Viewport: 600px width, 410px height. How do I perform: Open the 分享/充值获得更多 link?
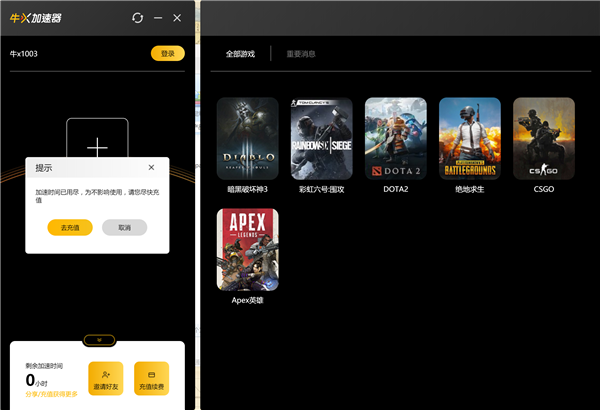[x=52, y=394]
